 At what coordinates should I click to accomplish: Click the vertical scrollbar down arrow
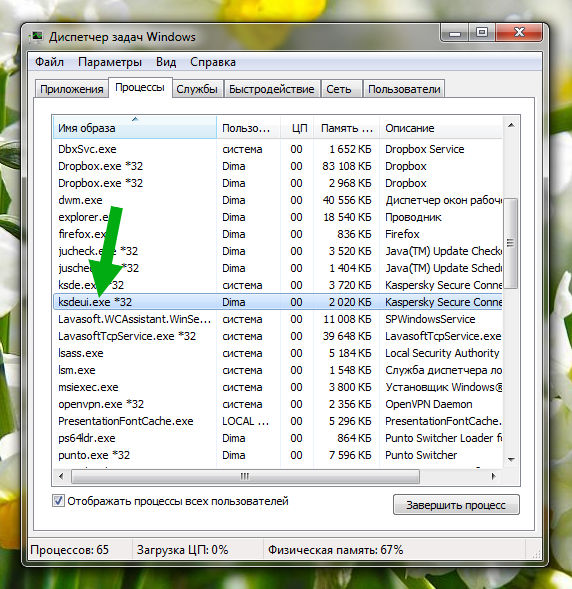pos(511,459)
